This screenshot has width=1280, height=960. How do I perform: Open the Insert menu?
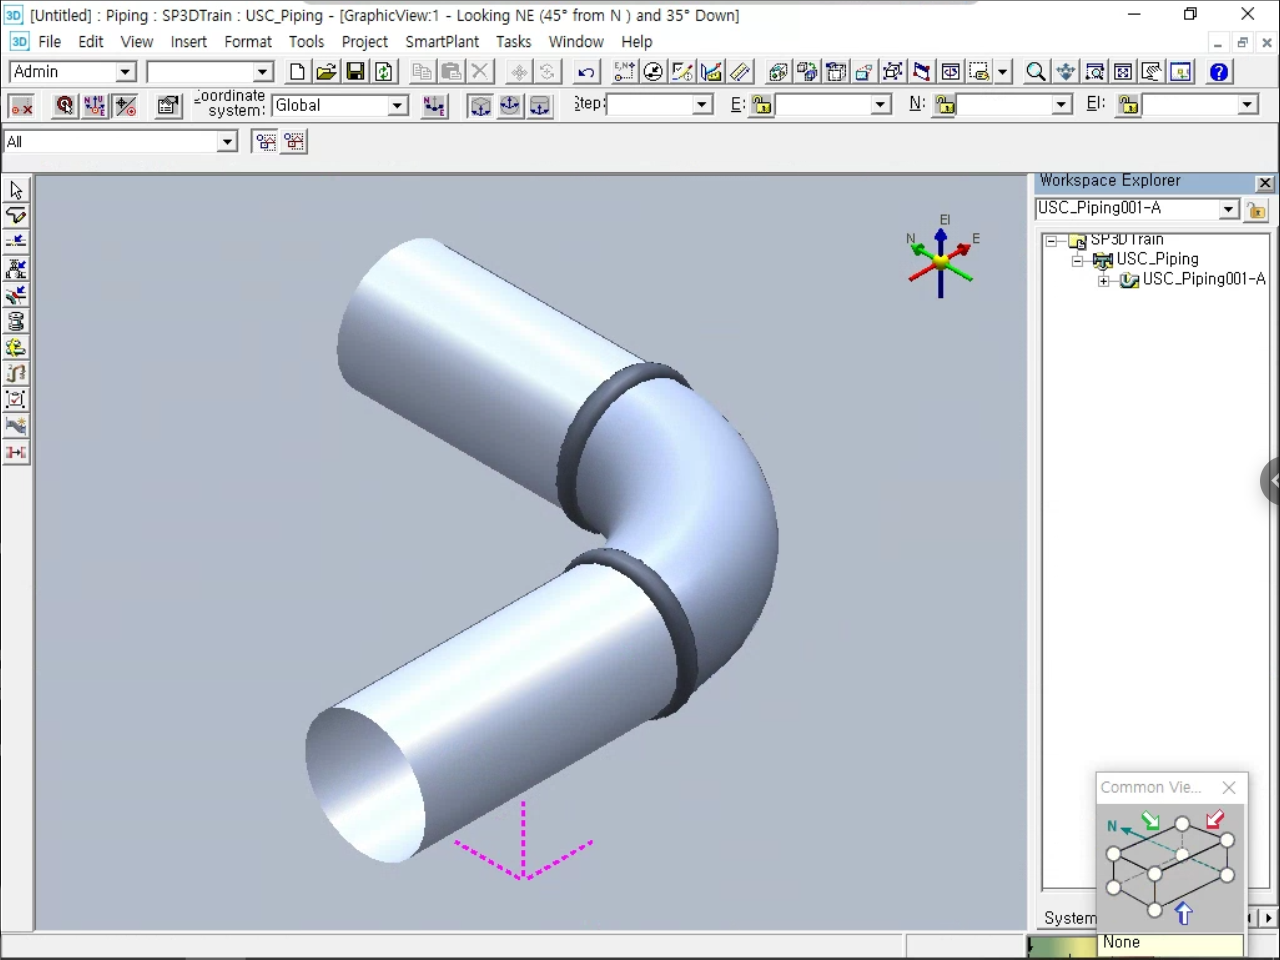[x=188, y=42]
